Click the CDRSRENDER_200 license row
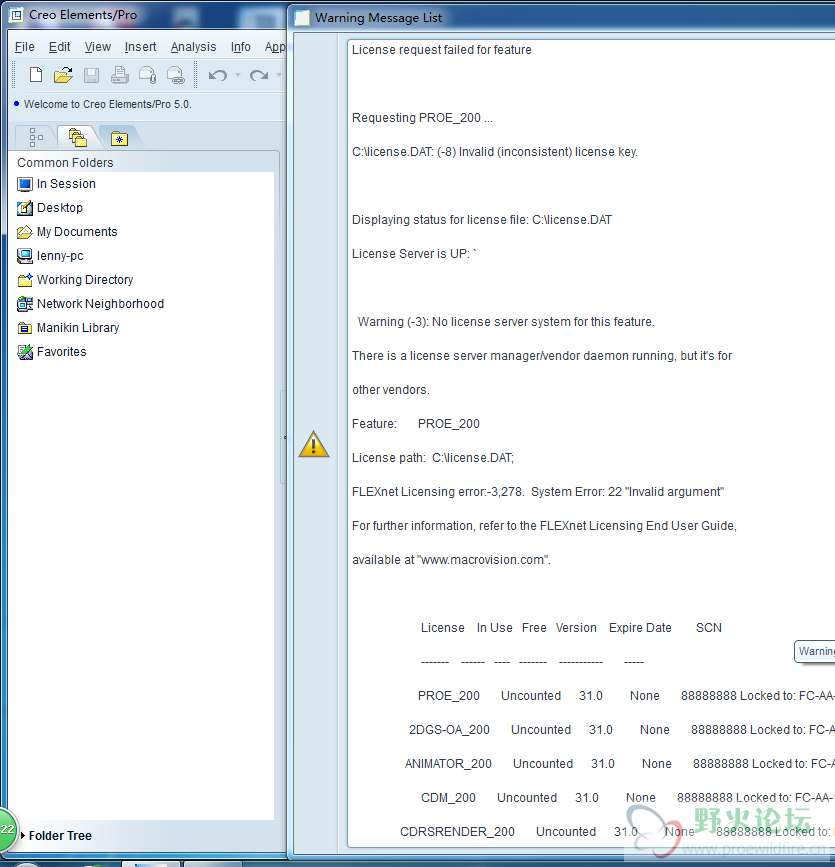Screen dimensions: 835x867 click(x=616, y=832)
